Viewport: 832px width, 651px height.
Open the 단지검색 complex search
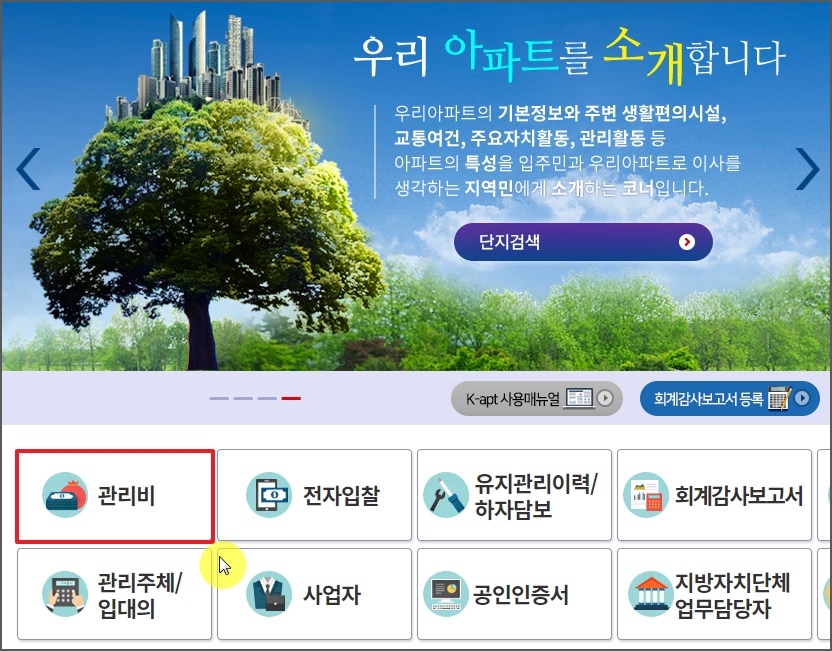pyautogui.click(x=583, y=242)
